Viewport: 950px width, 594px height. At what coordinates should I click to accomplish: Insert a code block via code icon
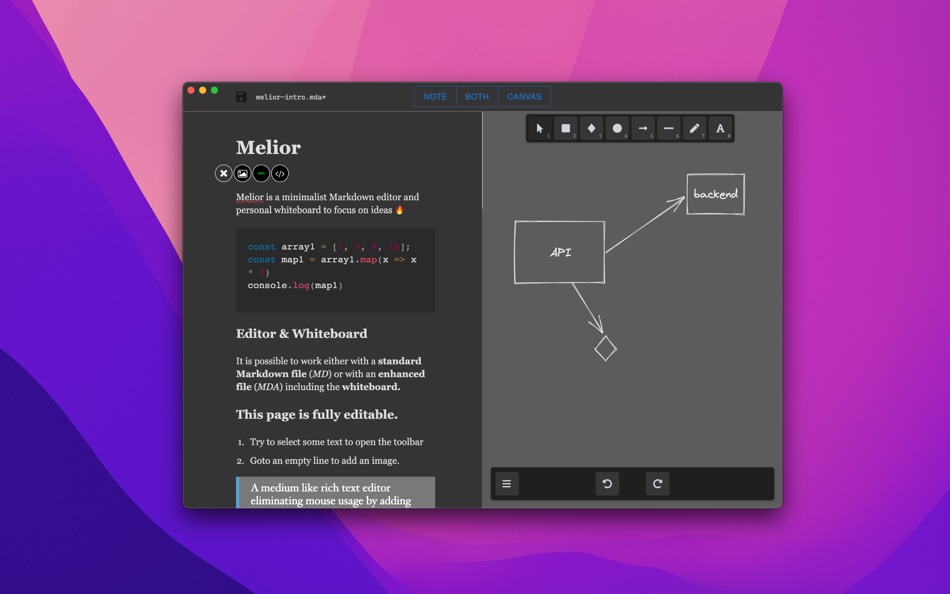pos(280,173)
